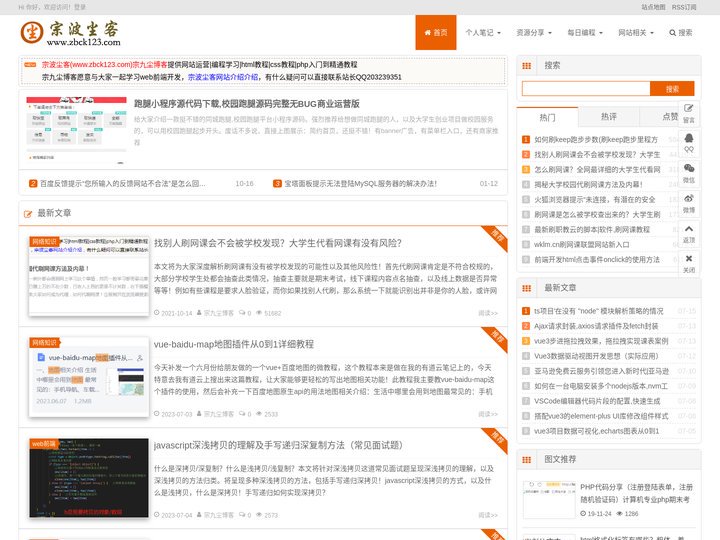Click the javascript深浅拷贝 code thumbnail
The image size is (720, 540).
click(x=89, y=478)
